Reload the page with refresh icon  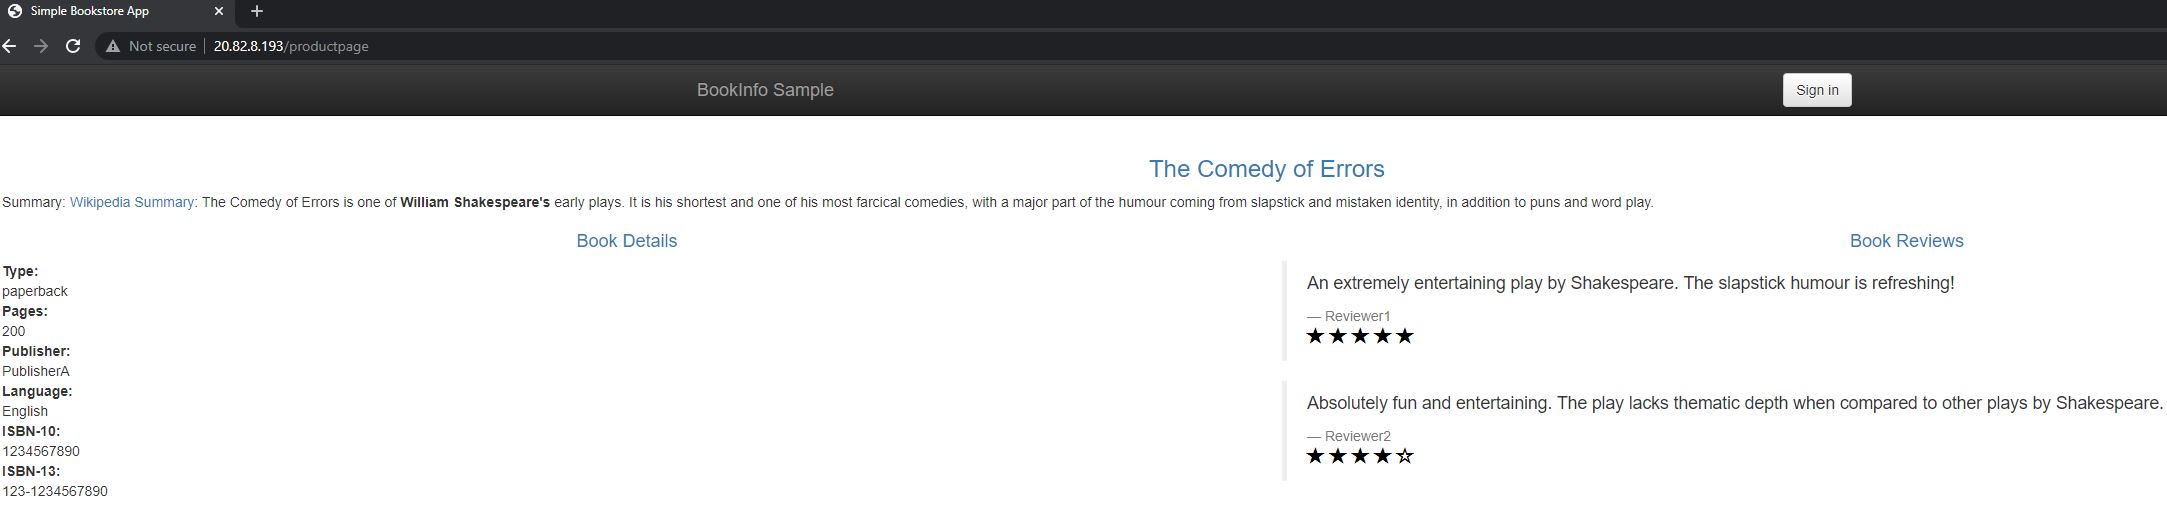click(x=73, y=46)
